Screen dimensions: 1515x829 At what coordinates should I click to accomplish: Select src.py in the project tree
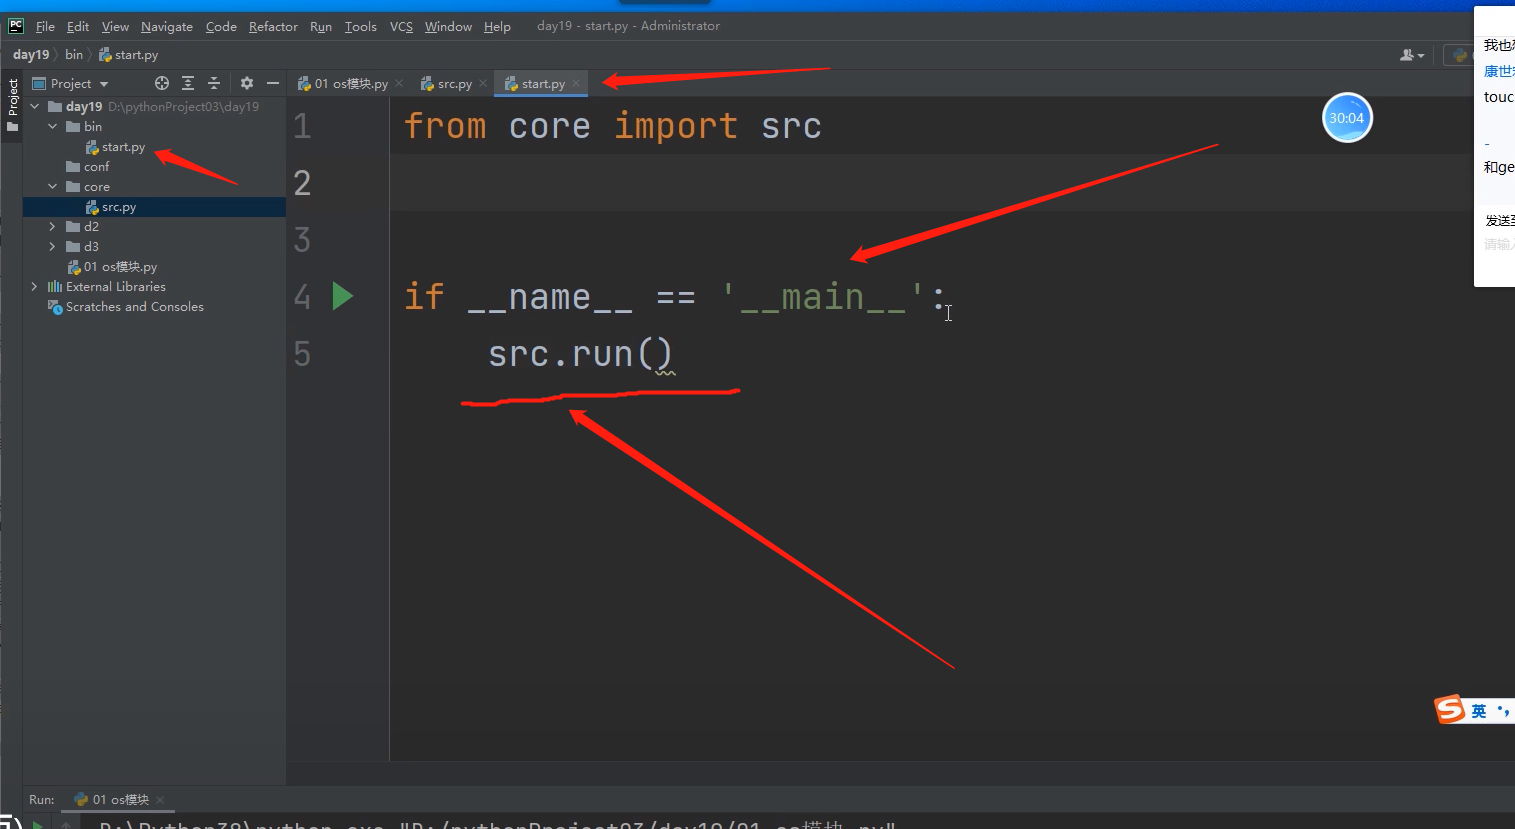111,207
